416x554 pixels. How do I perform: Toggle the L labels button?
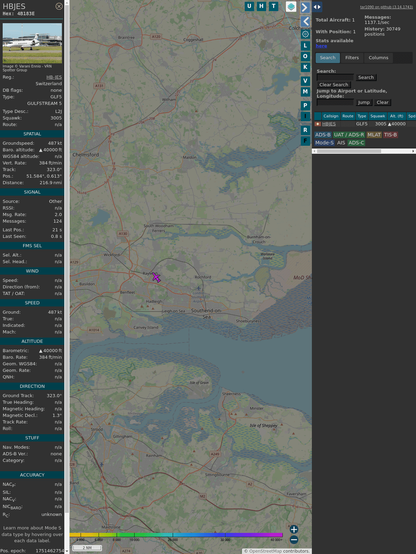[305, 46]
